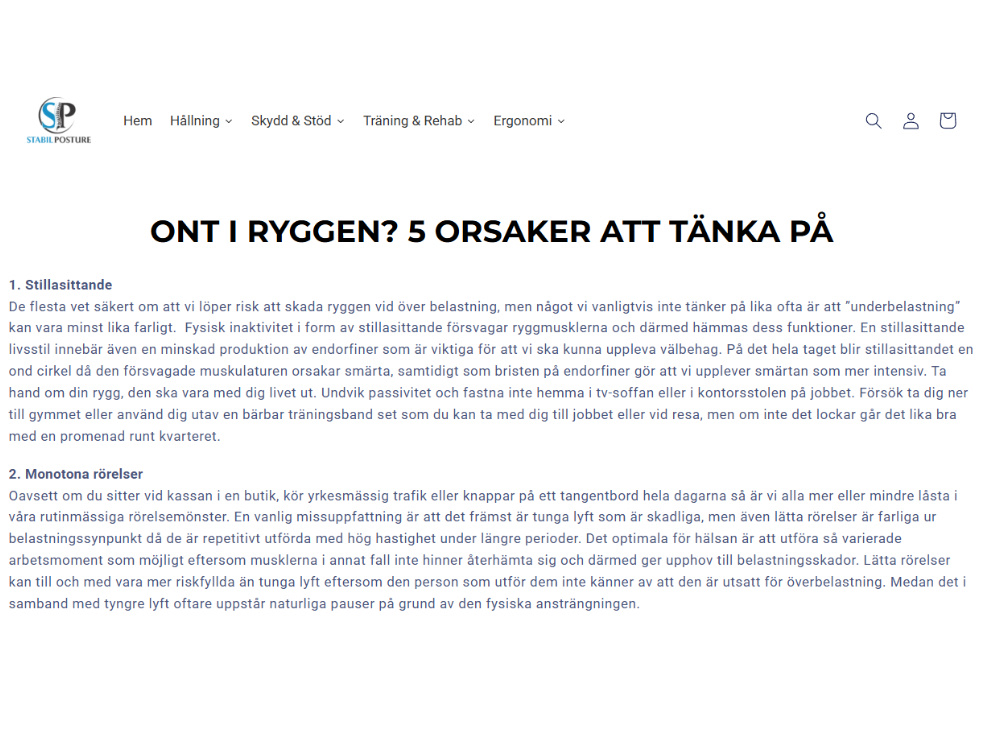This screenshot has height=750, width=1000.
Task: Click the line starting "kan till och med vara"
Action: coord(488,582)
